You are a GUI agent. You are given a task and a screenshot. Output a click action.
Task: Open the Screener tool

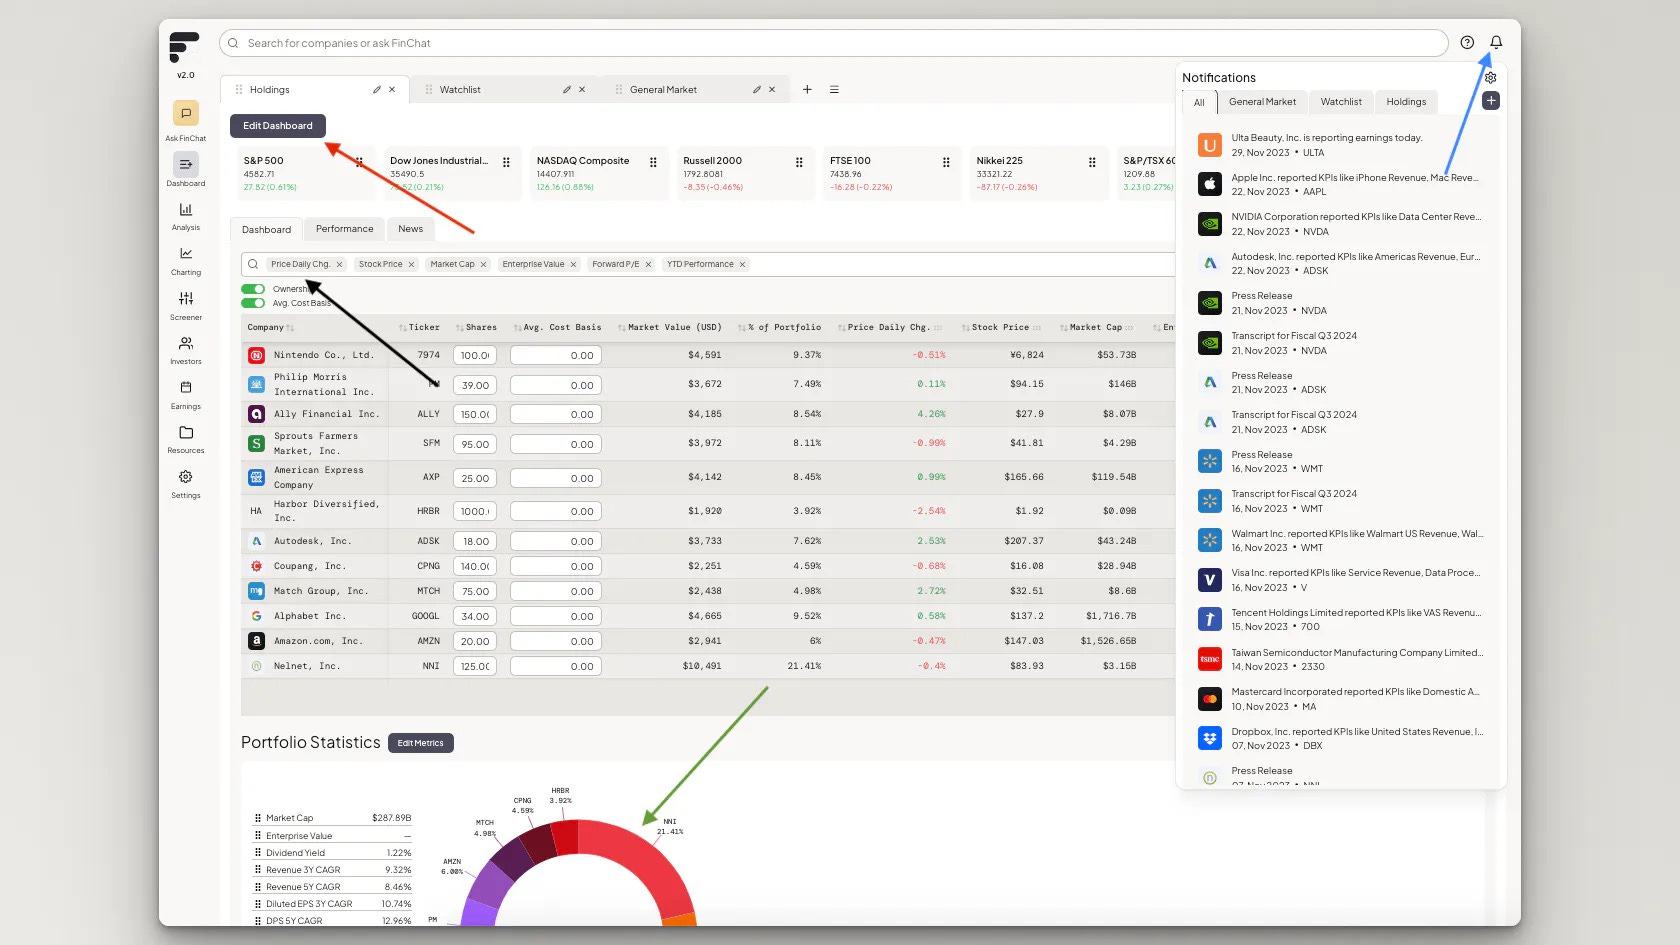(x=185, y=305)
